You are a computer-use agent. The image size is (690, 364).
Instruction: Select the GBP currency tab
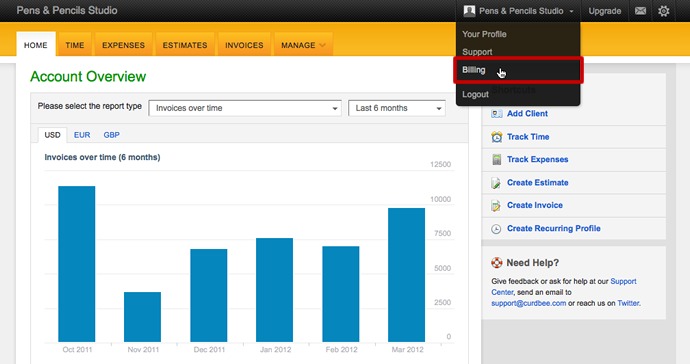111,135
